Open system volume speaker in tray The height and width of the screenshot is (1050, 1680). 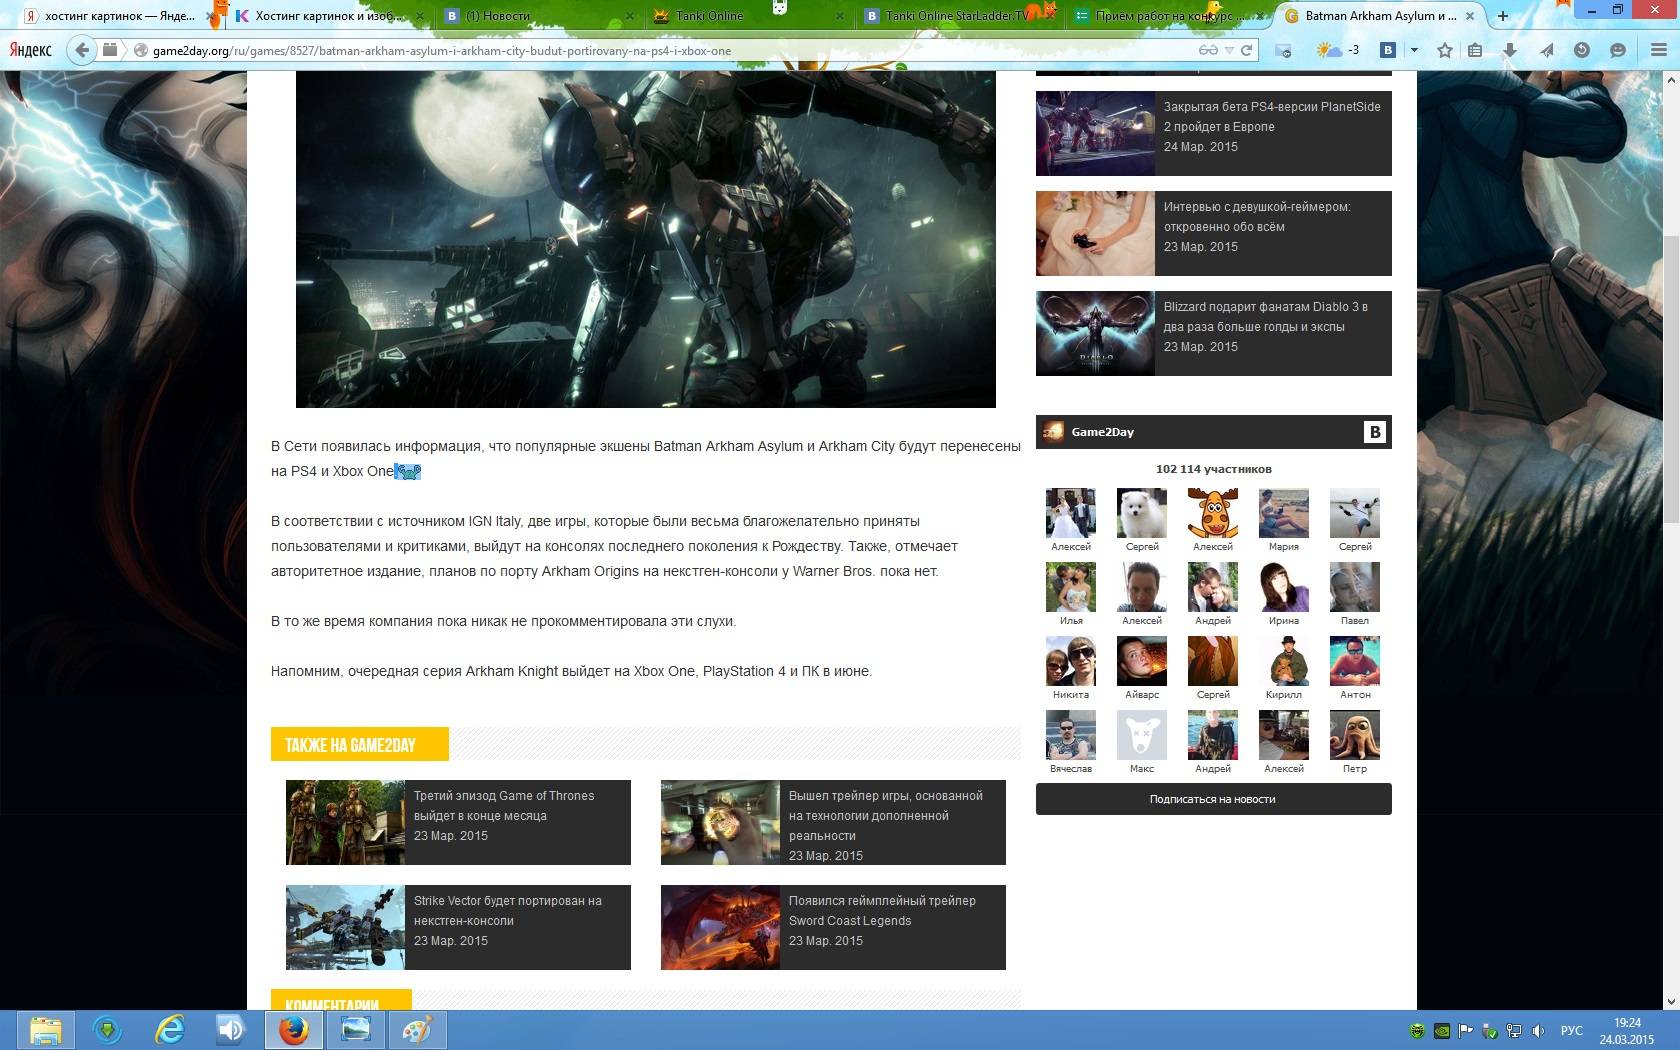1538,1031
